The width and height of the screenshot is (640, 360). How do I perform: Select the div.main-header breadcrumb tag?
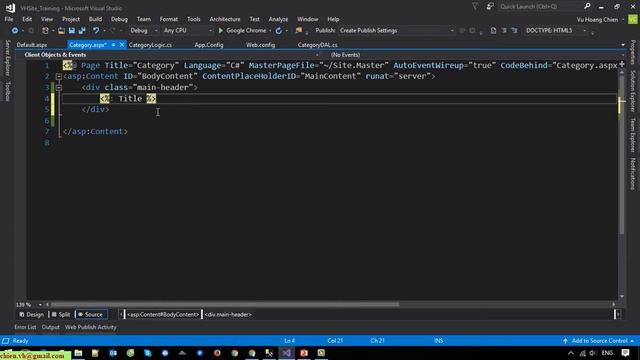tap(228, 314)
